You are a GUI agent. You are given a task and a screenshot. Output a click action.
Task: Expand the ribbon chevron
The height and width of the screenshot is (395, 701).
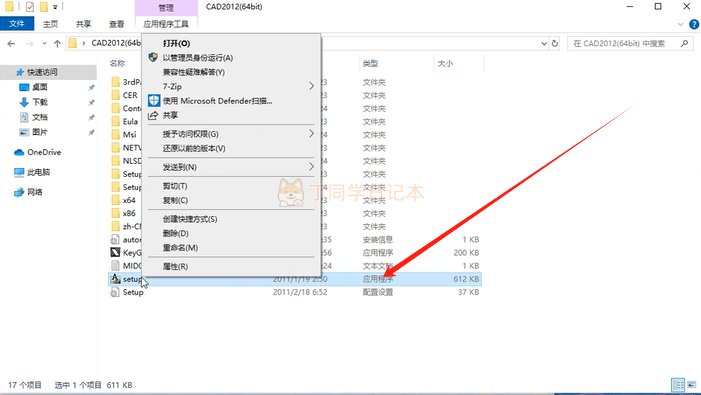[x=680, y=24]
